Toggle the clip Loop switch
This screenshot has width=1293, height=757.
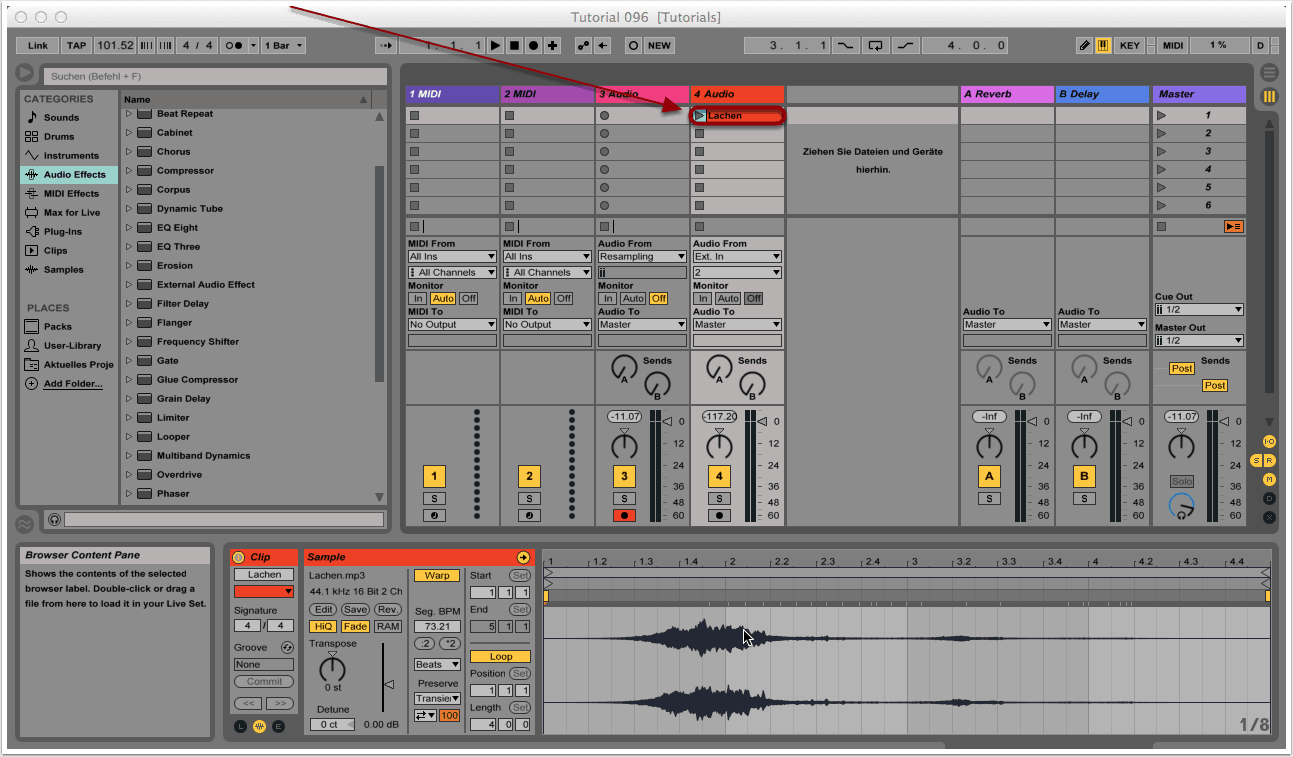(x=500, y=657)
